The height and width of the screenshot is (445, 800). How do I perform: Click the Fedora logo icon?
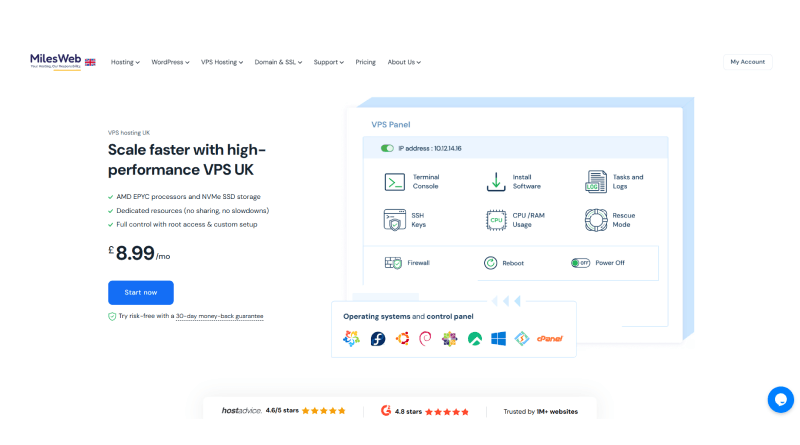coord(378,338)
